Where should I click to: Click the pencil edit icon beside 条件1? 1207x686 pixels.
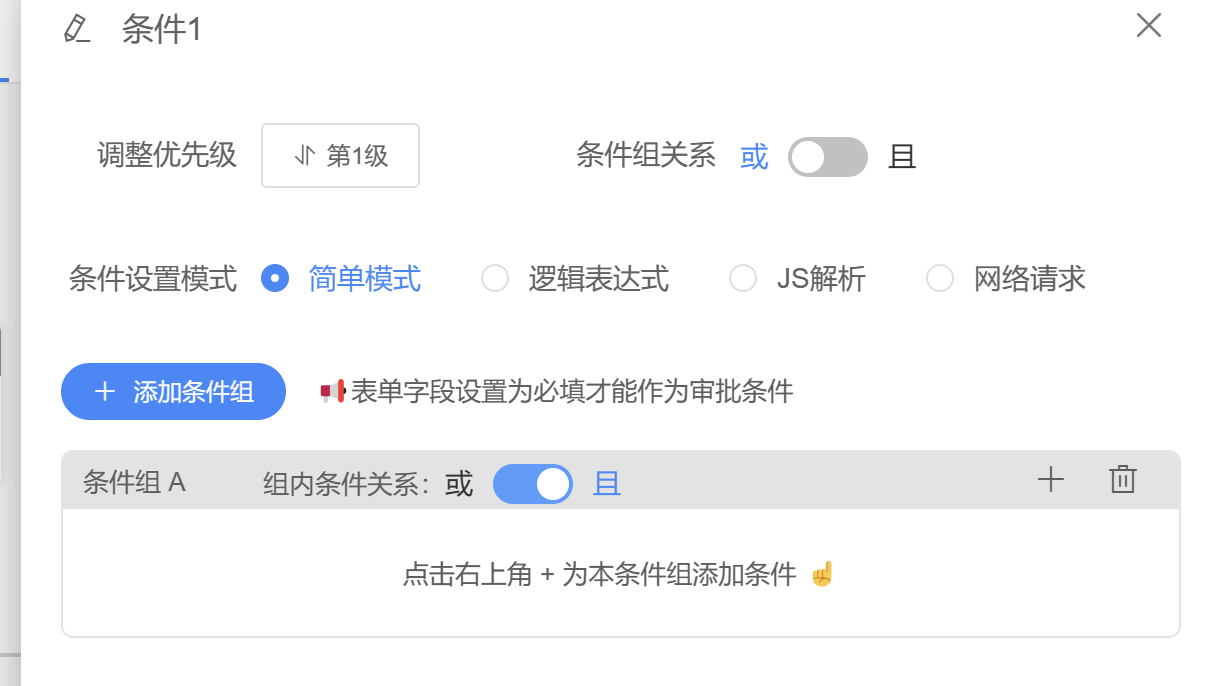pyautogui.click(x=76, y=28)
